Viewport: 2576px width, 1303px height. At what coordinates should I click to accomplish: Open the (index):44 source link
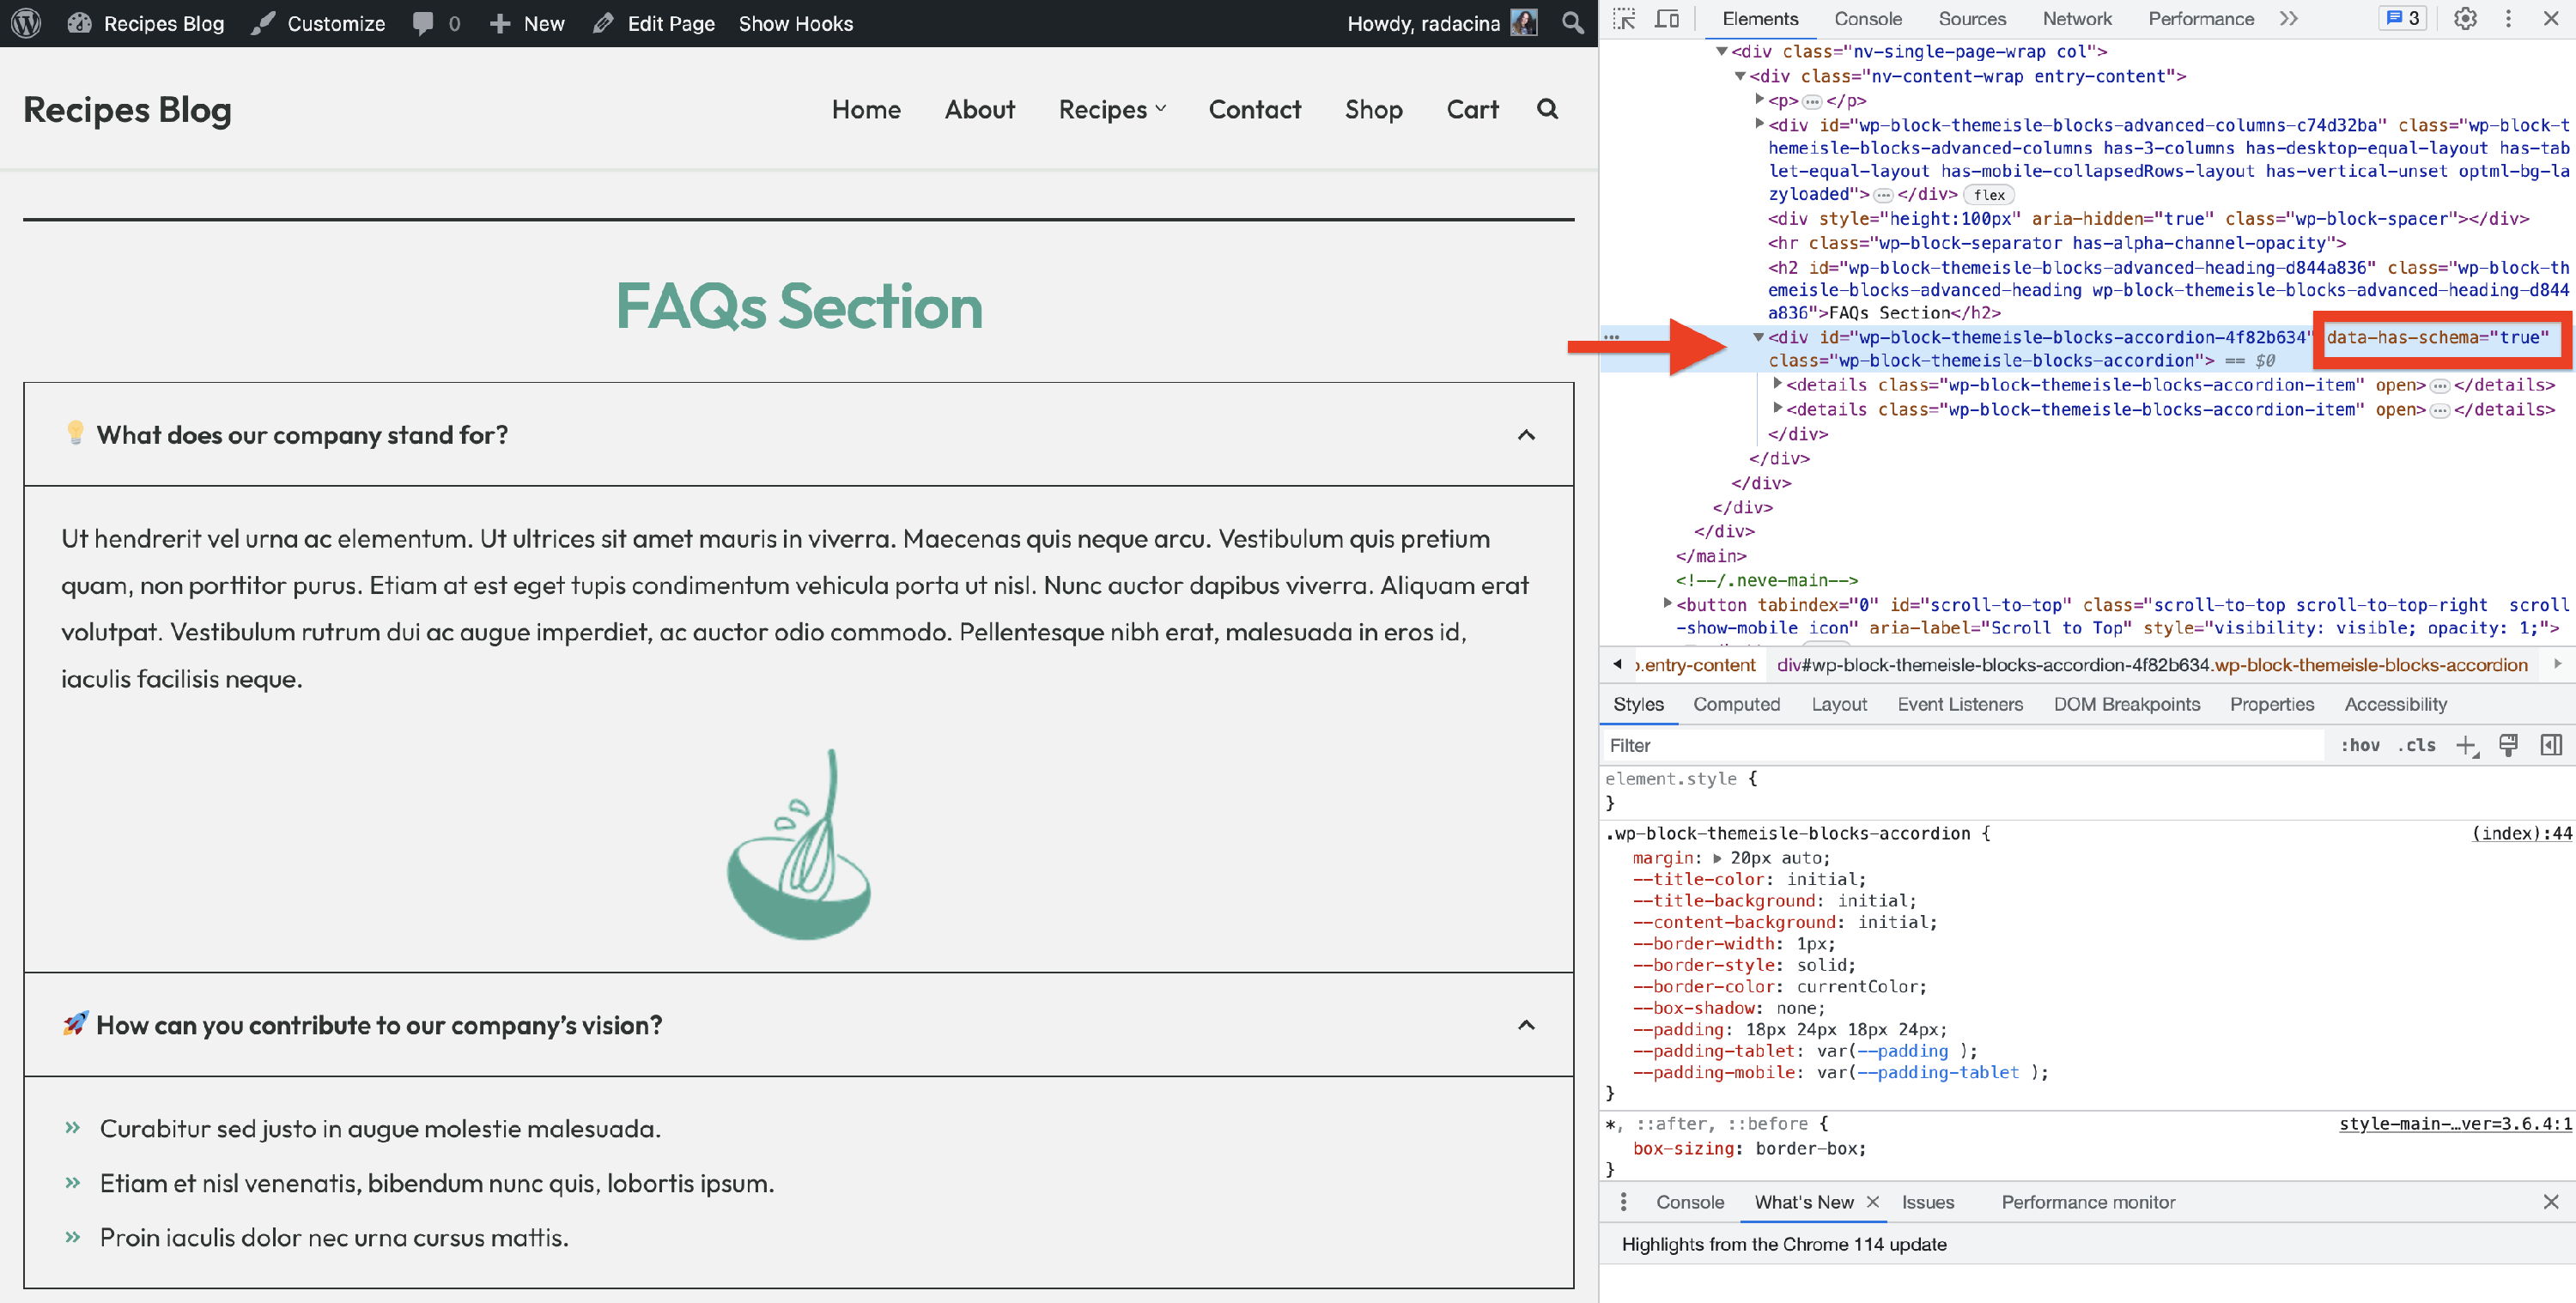click(2520, 833)
